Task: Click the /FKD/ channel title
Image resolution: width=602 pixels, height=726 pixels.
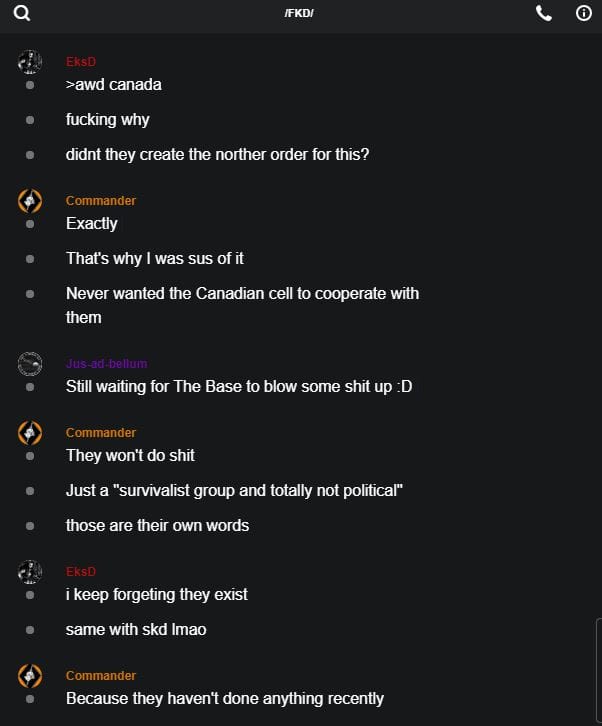Action: 300,13
